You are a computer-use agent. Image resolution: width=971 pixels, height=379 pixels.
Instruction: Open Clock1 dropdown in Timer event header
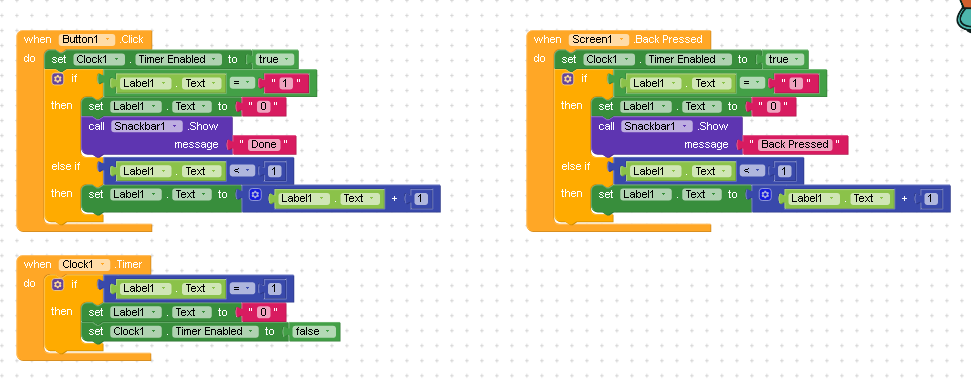tap(85, 264)
